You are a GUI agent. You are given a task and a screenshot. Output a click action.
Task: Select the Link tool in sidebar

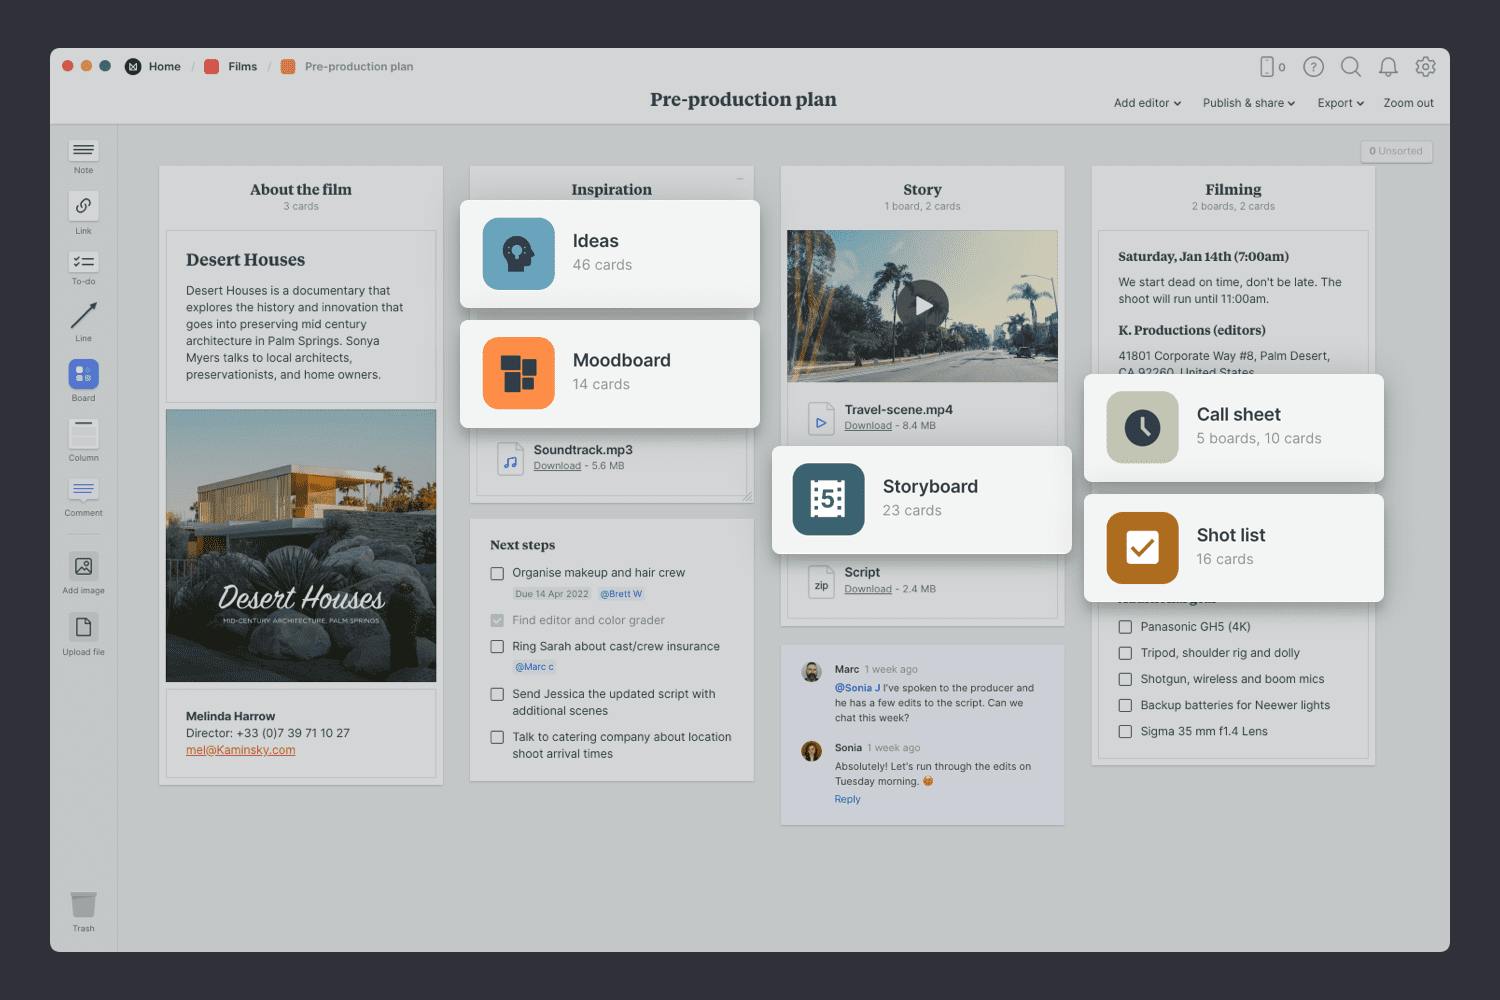point(83,206)
